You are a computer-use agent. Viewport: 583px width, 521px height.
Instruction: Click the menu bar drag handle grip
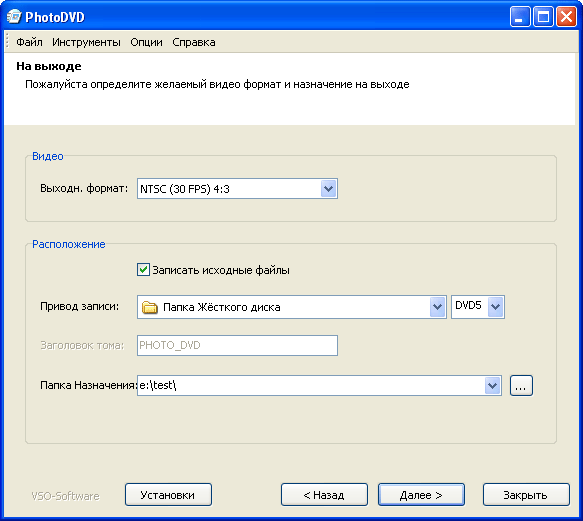(x=7, y=42)
